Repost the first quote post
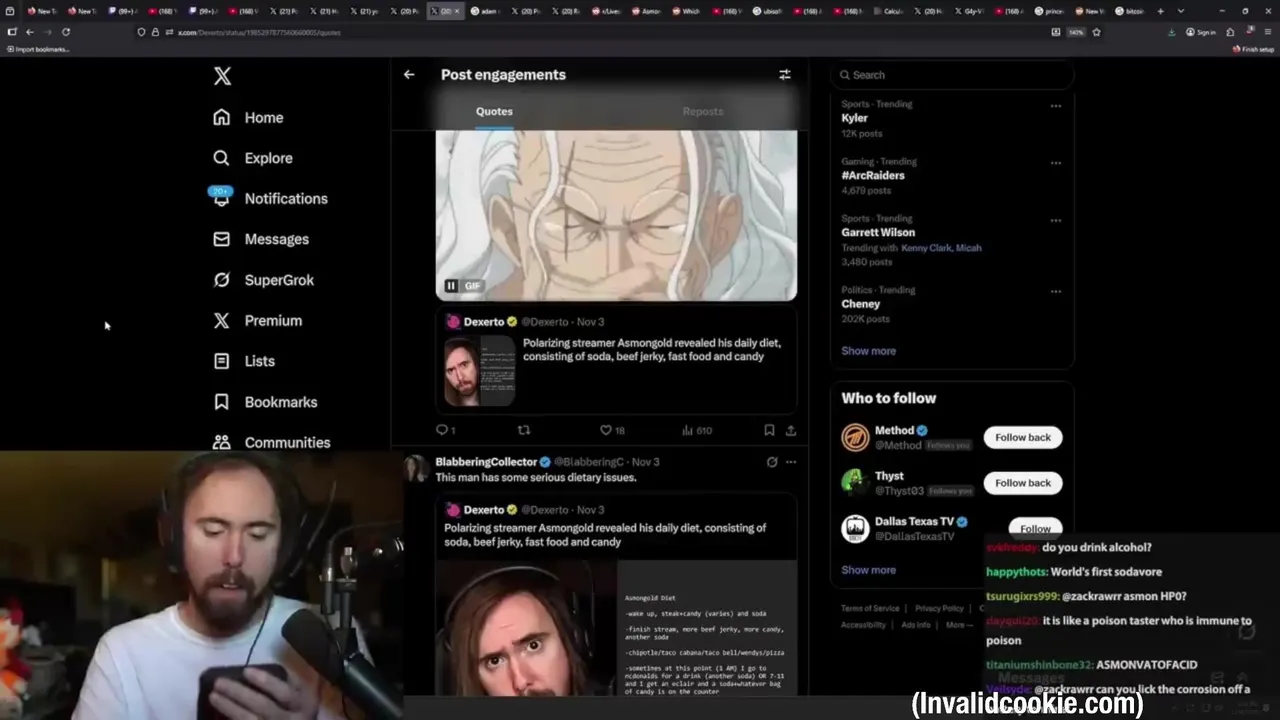Viewport: 1280px width, 720px height. pyautogui.click(x=523, y=430)
